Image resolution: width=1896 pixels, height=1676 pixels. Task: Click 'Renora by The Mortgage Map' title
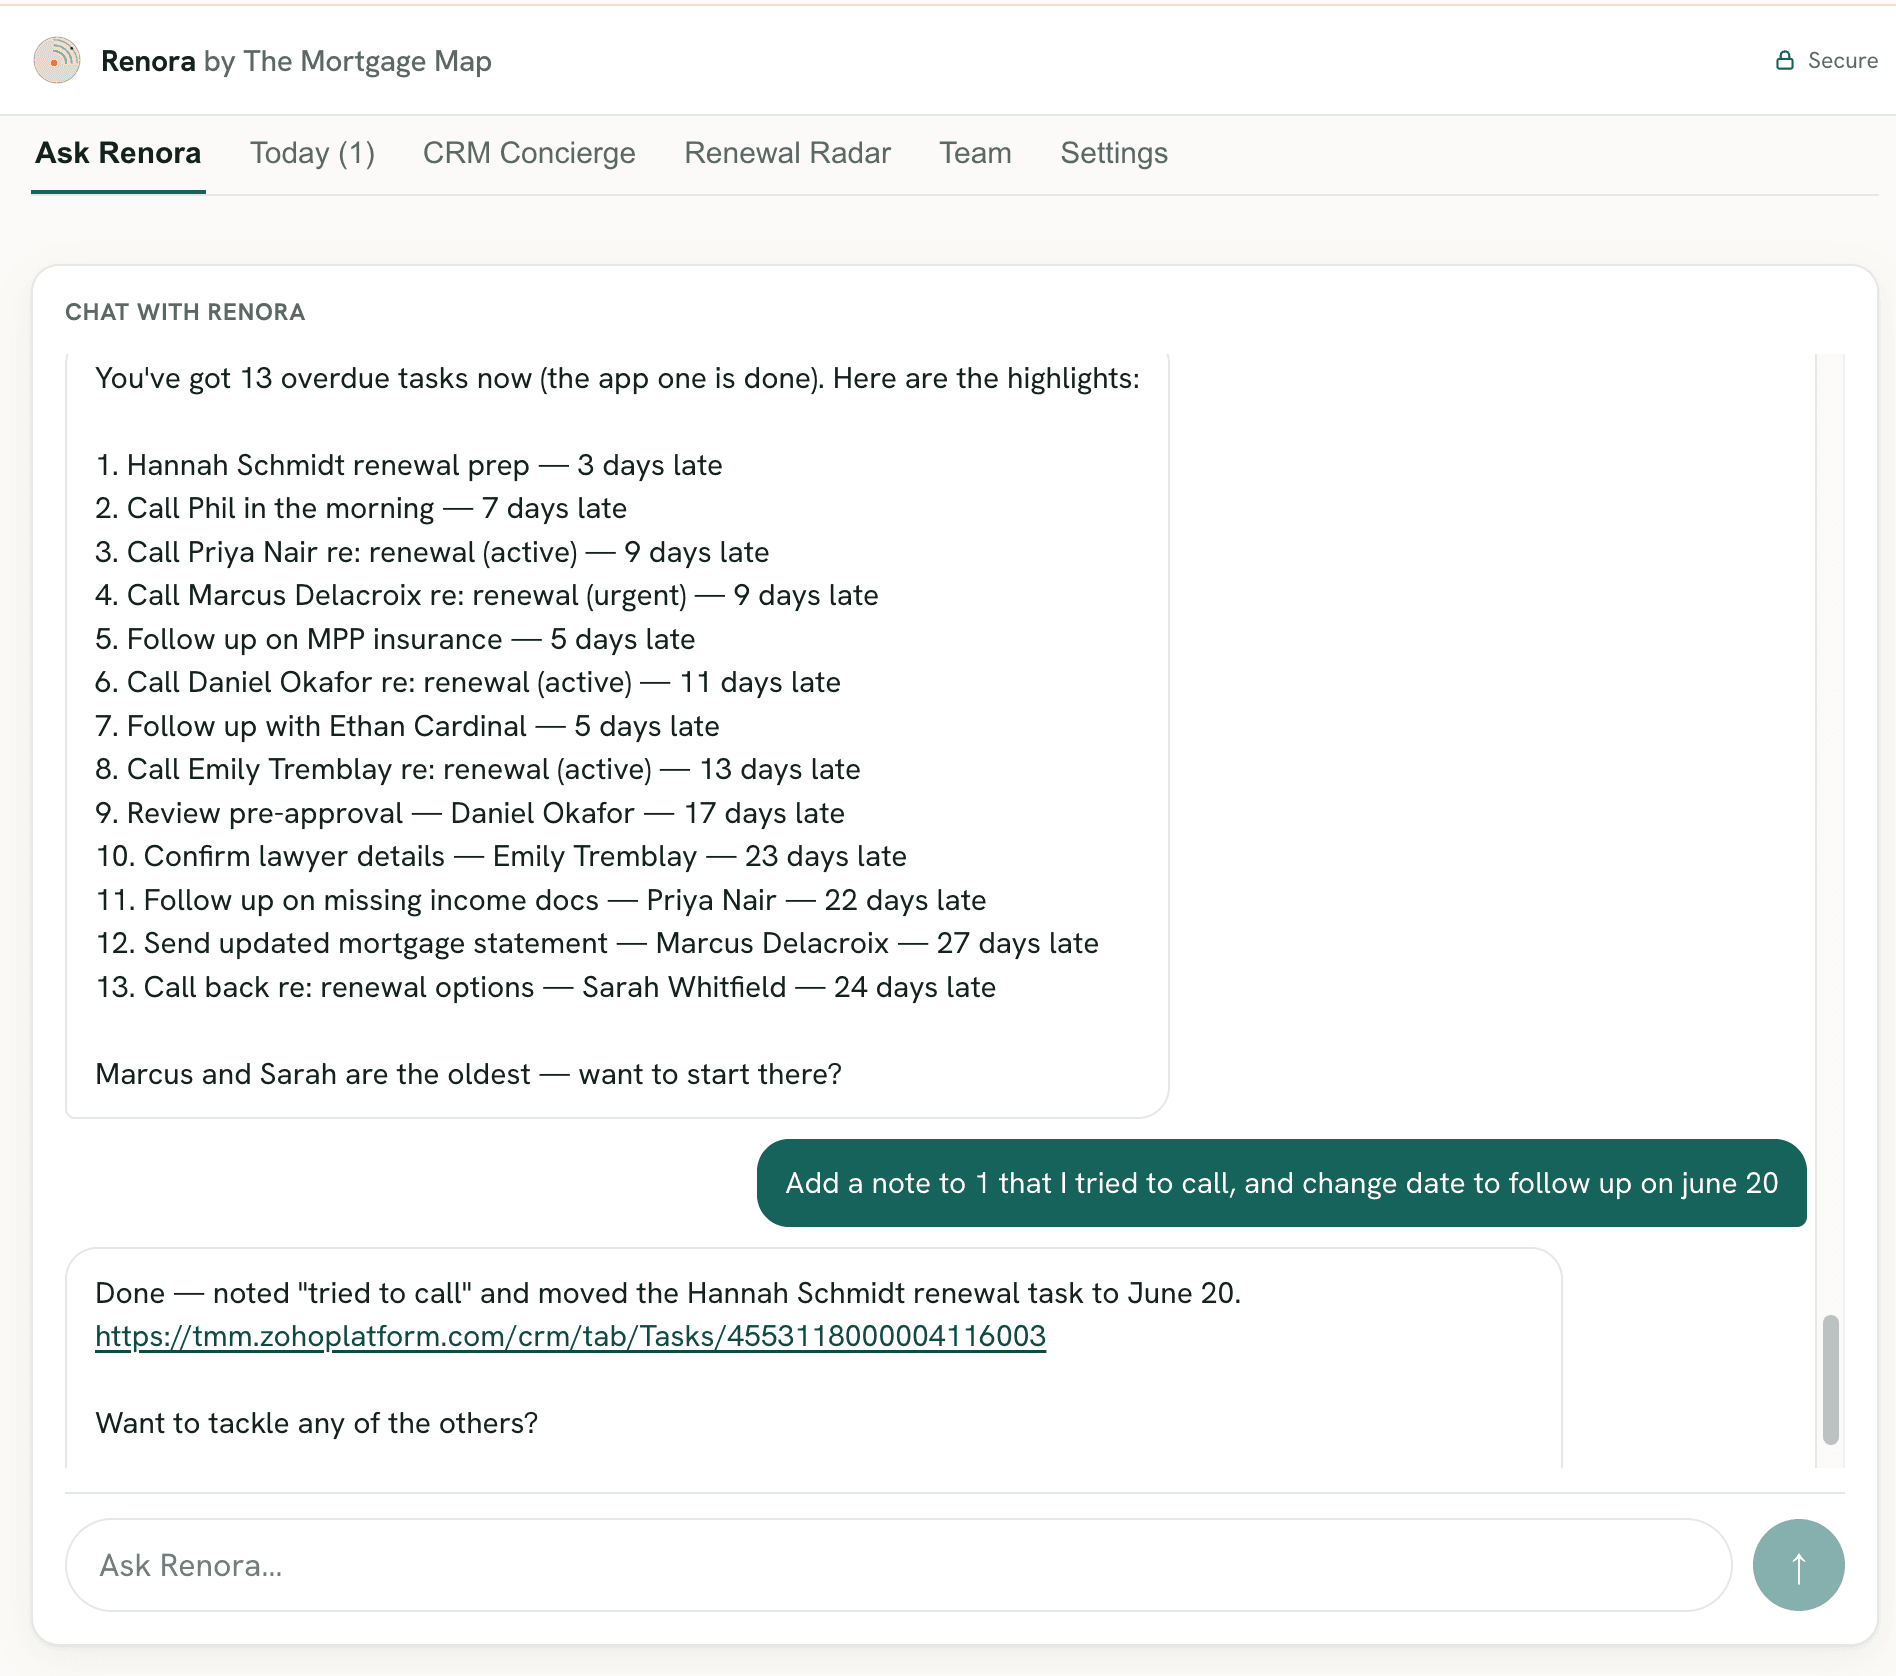click(x=296, y=61)
